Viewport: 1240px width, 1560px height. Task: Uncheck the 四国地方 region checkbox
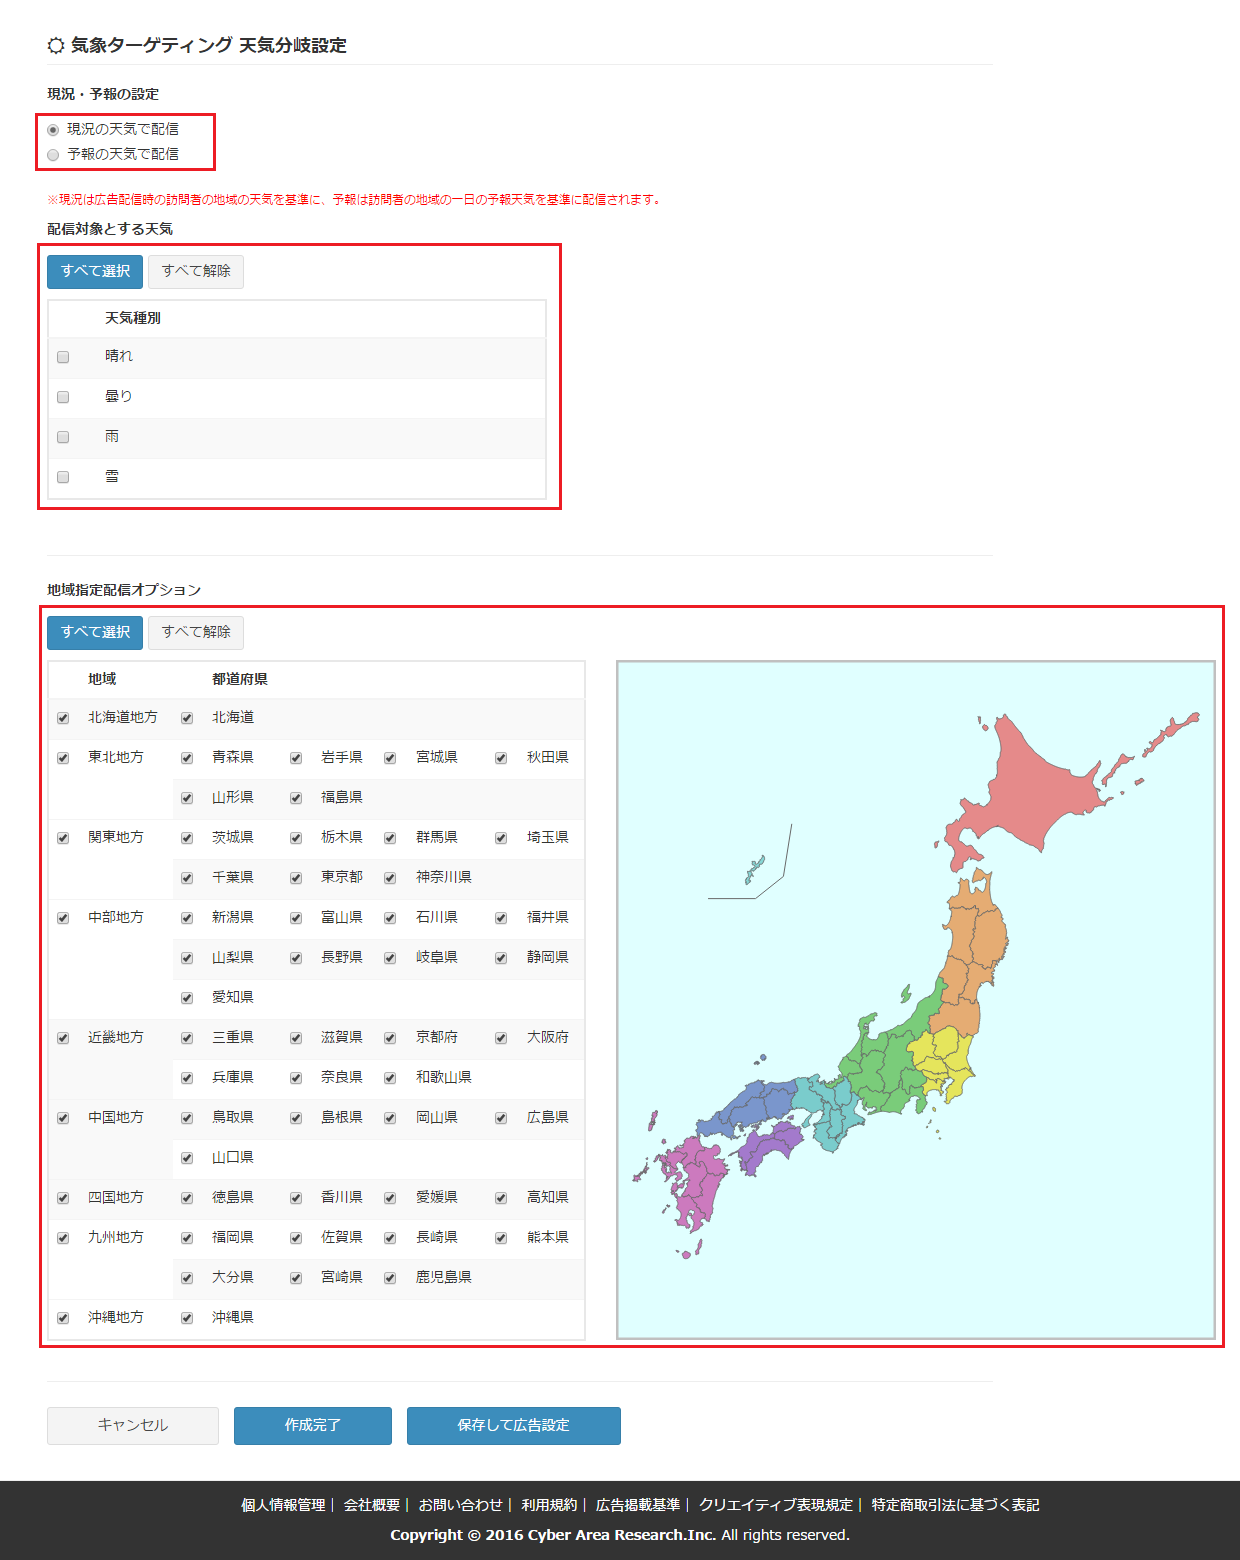point(63,1198)
